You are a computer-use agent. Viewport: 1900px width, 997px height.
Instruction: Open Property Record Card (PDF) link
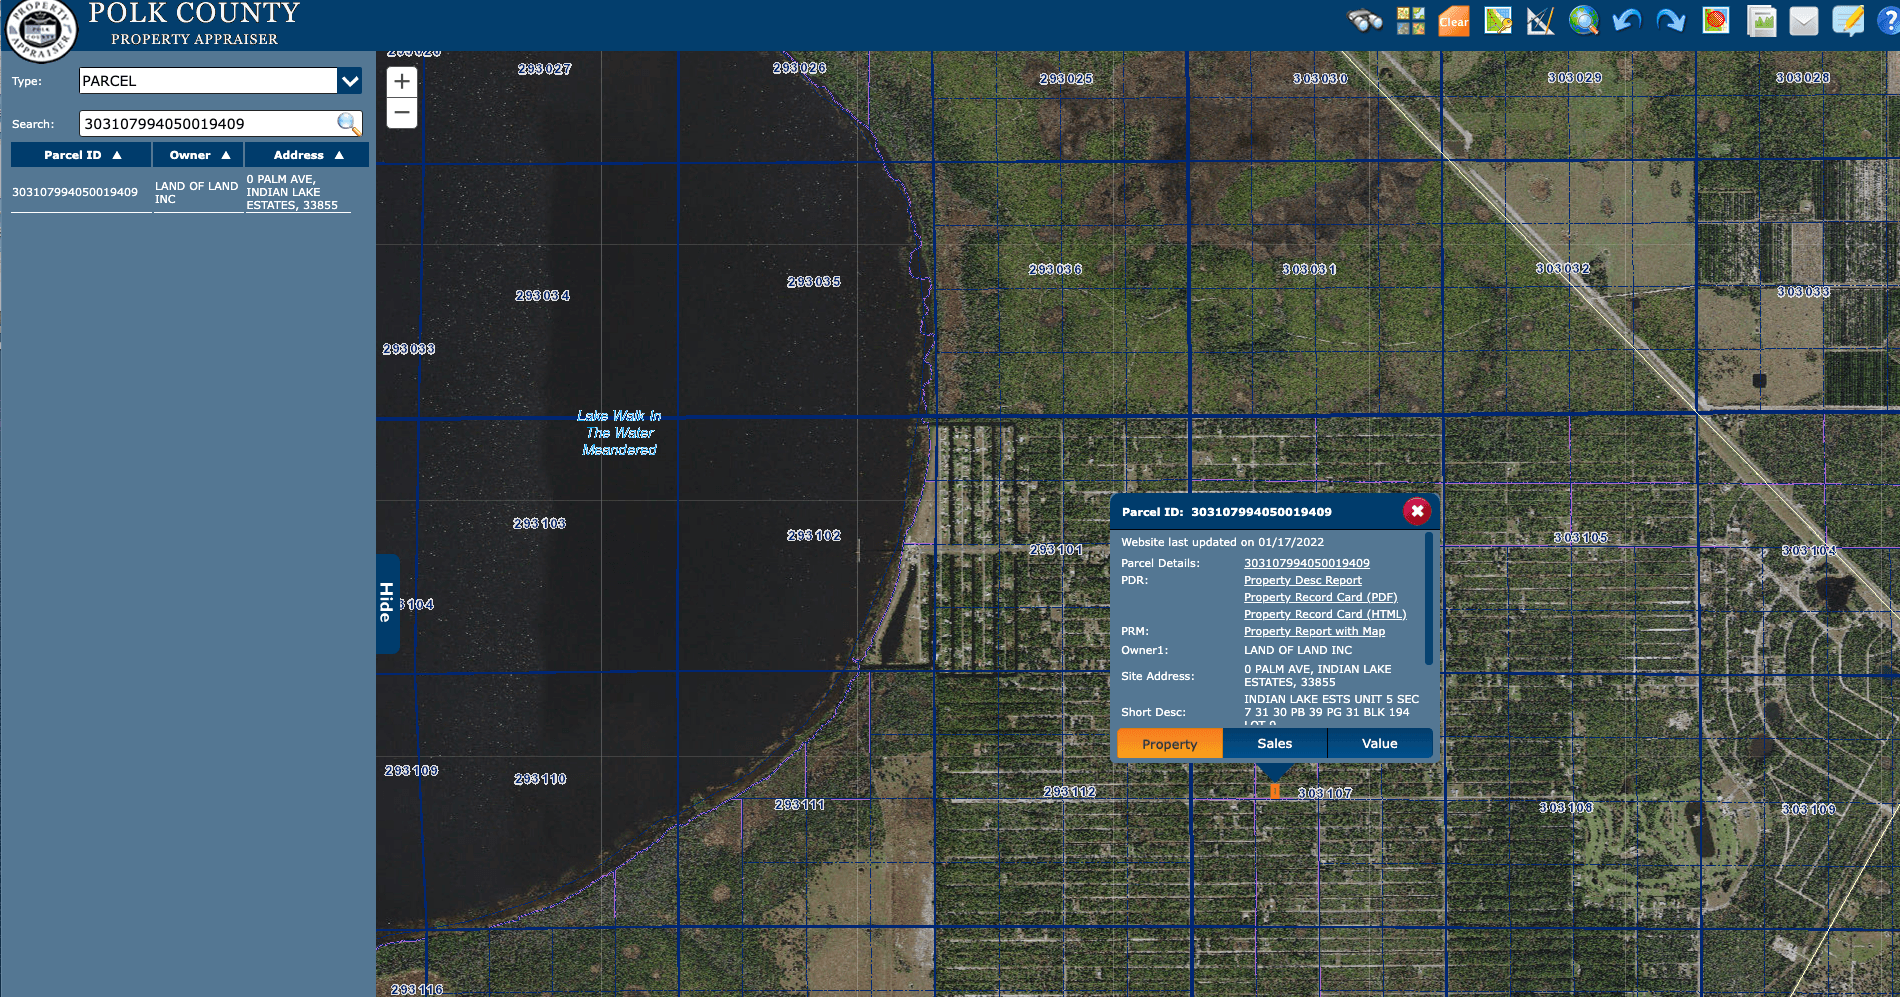pos(1321,597)
